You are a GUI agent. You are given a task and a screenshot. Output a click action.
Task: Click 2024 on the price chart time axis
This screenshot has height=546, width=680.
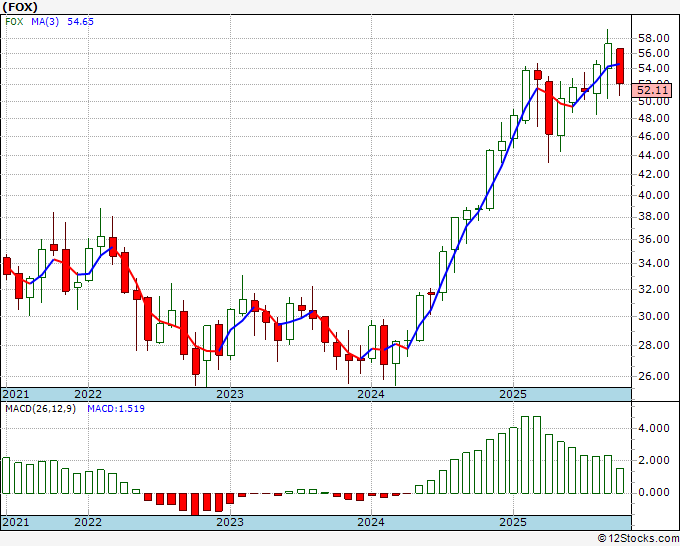tap(371, 394)
